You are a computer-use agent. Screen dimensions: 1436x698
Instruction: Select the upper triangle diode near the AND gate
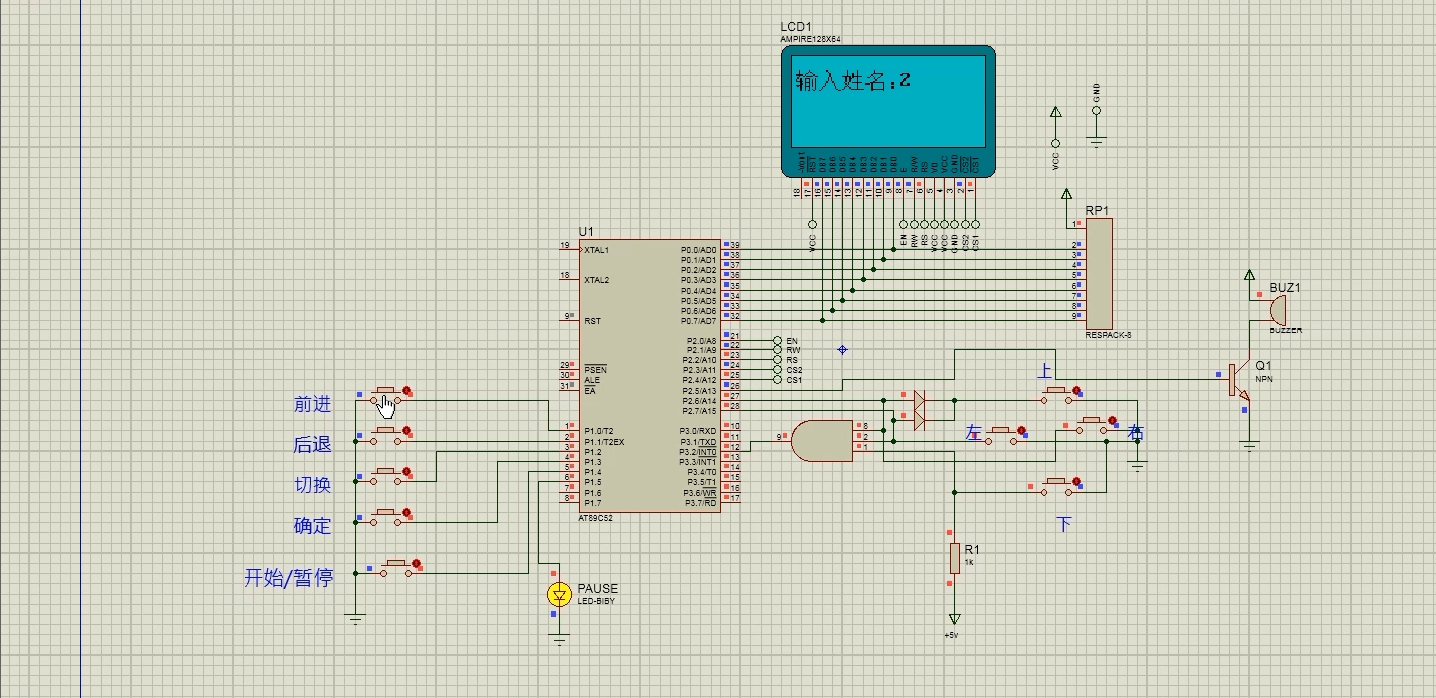pos(920,400)
